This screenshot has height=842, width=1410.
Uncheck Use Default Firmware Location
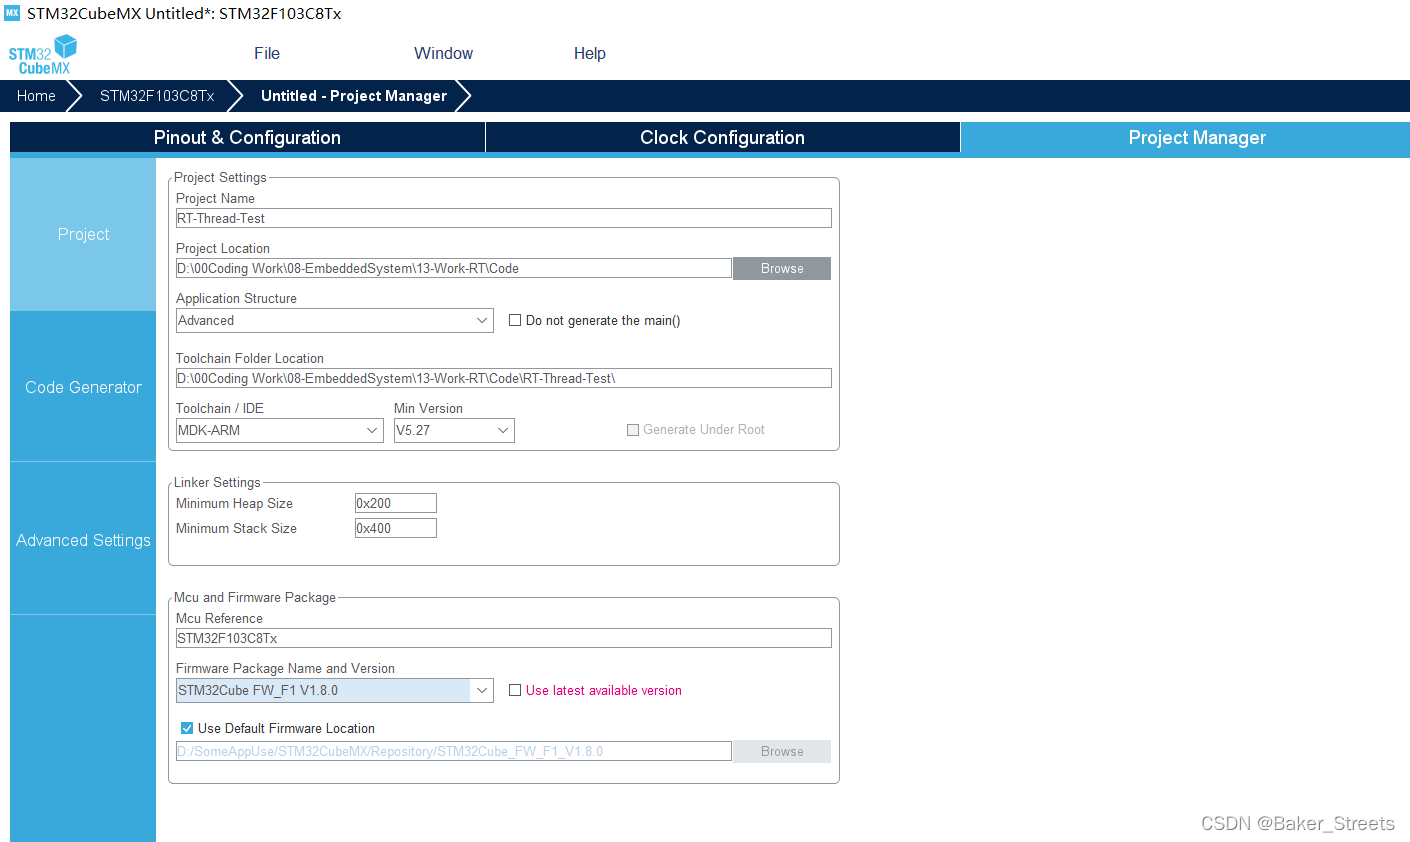tap(187, 728)
